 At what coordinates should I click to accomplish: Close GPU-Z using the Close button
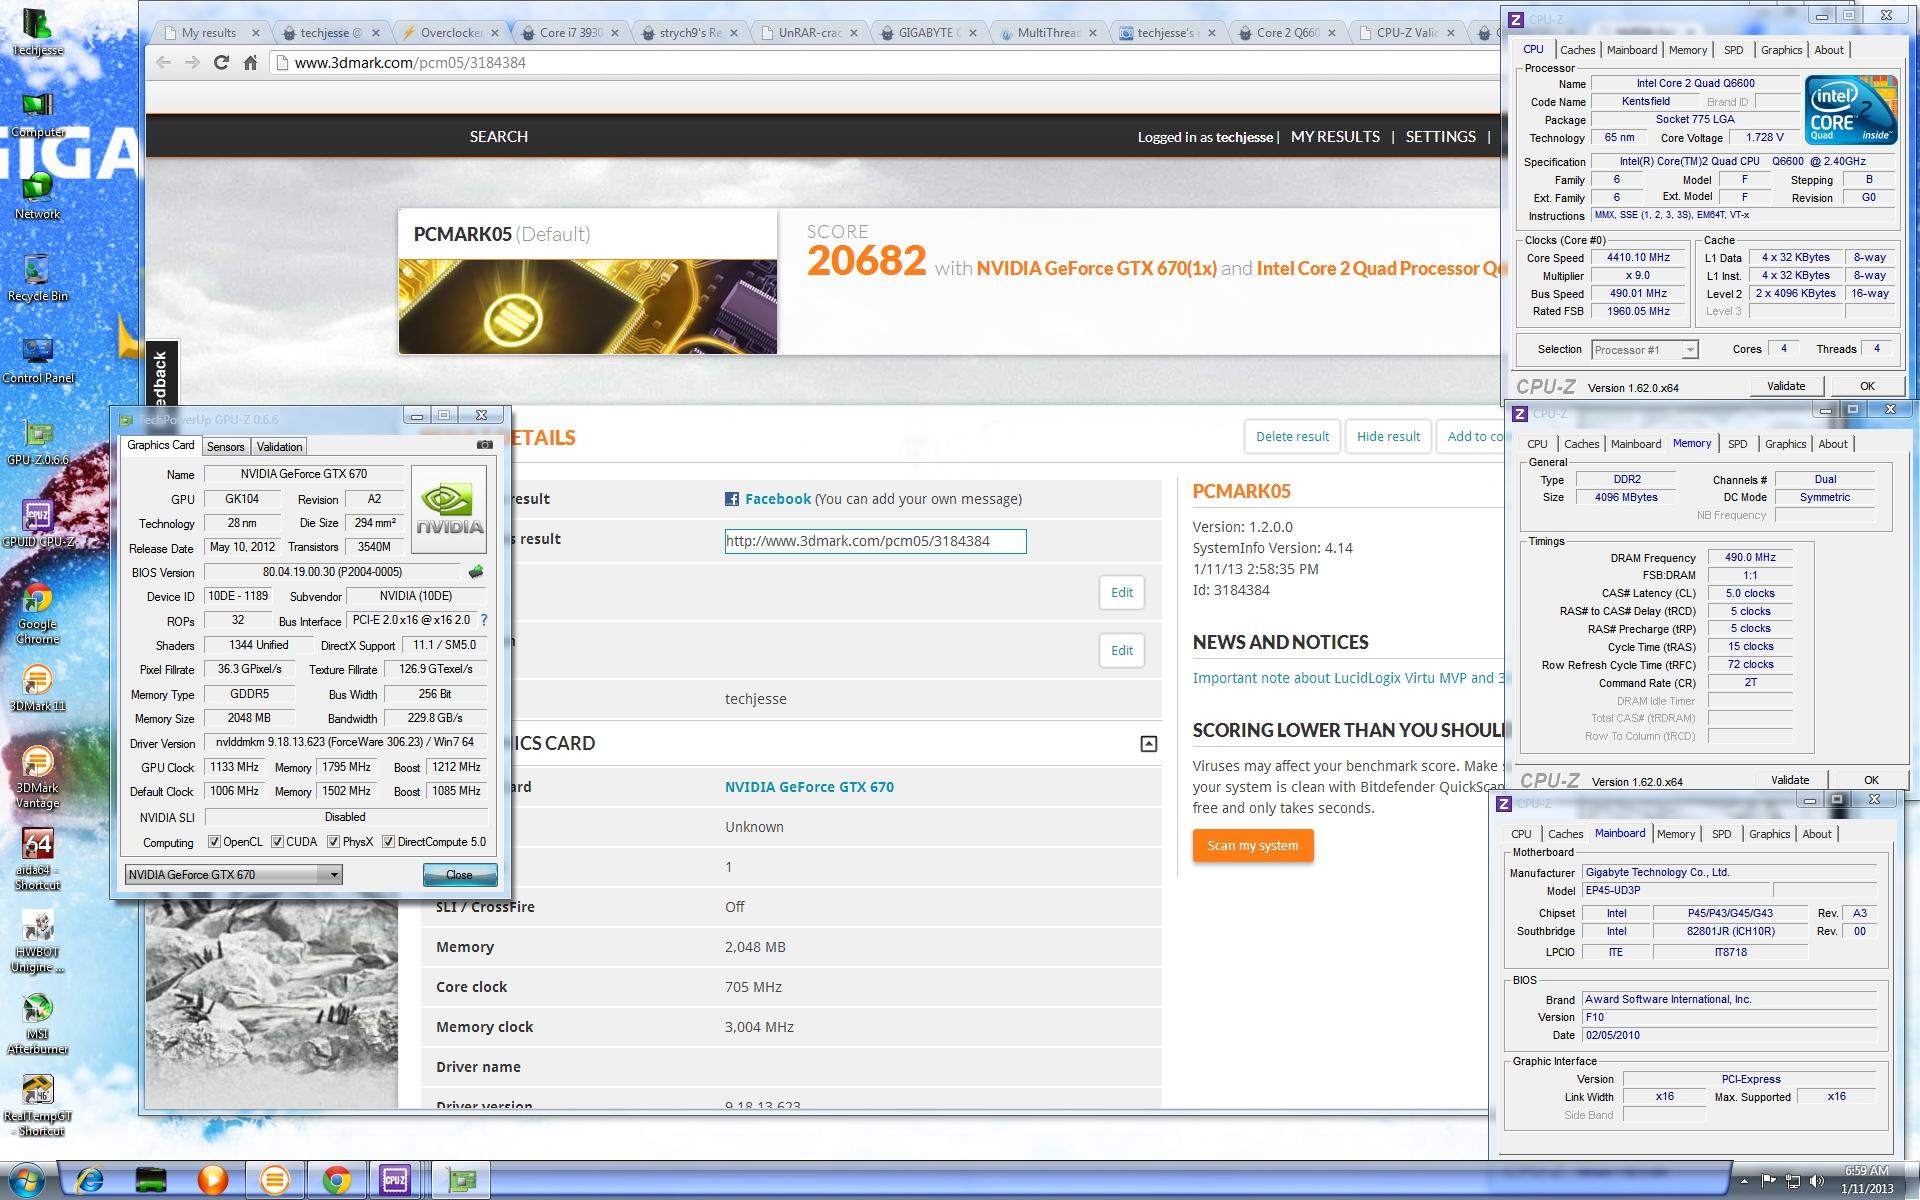click(x=459, y=874)
